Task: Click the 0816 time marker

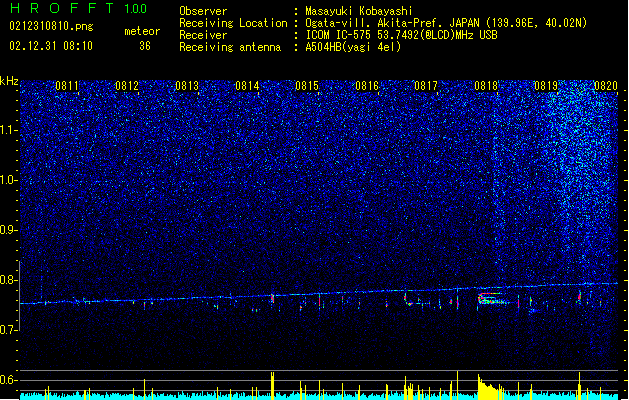Action: point(367,86)
